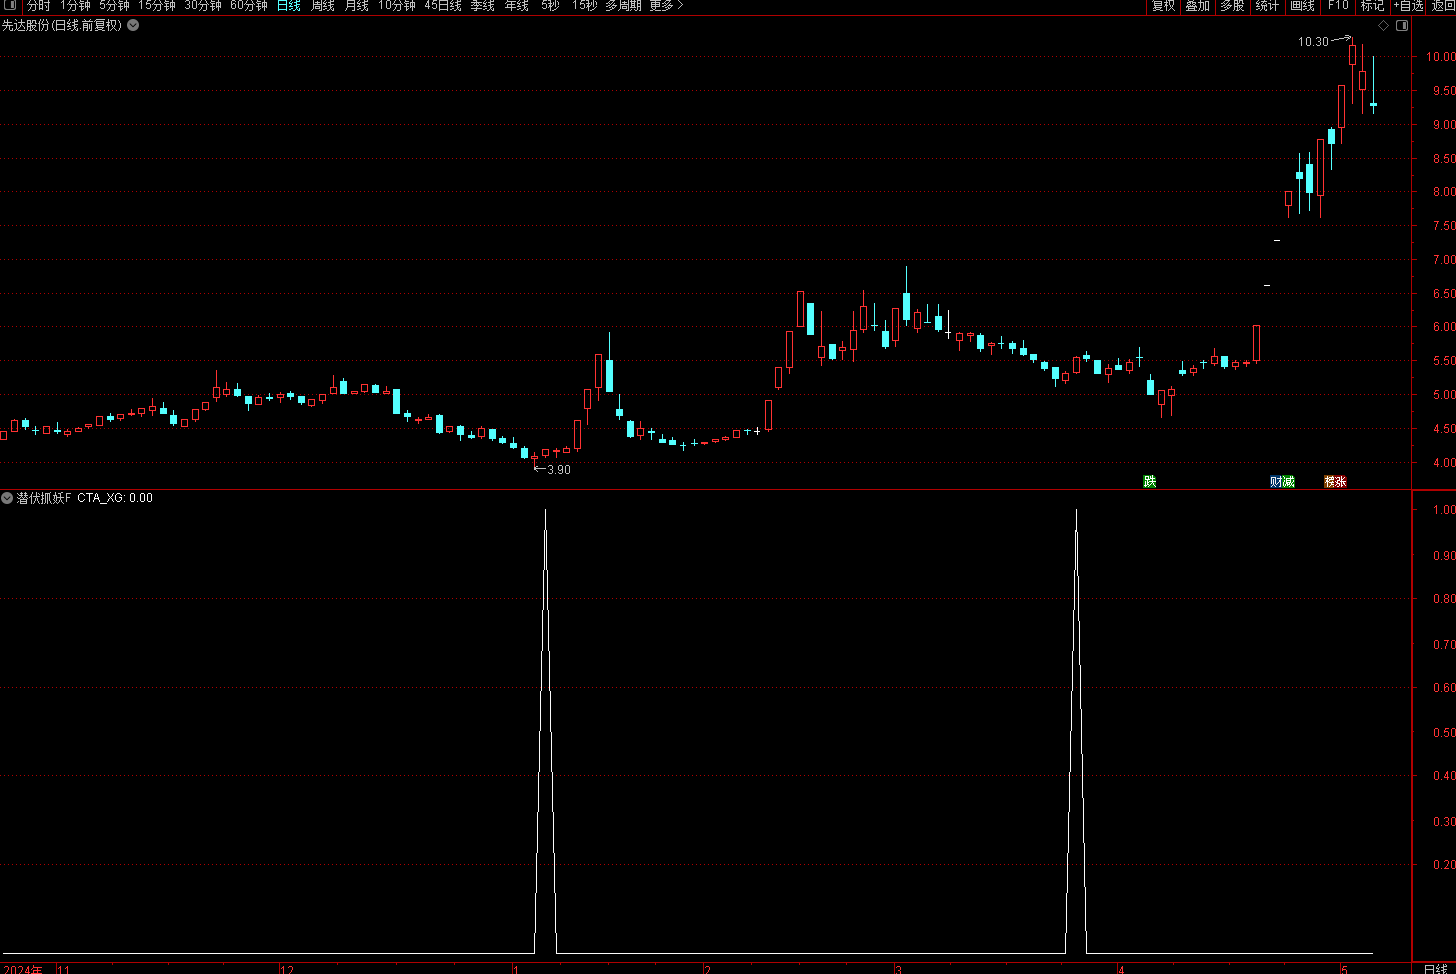
Task: Click the CTA_XG: 0.00 indicator value
Action: pos(115,498)
